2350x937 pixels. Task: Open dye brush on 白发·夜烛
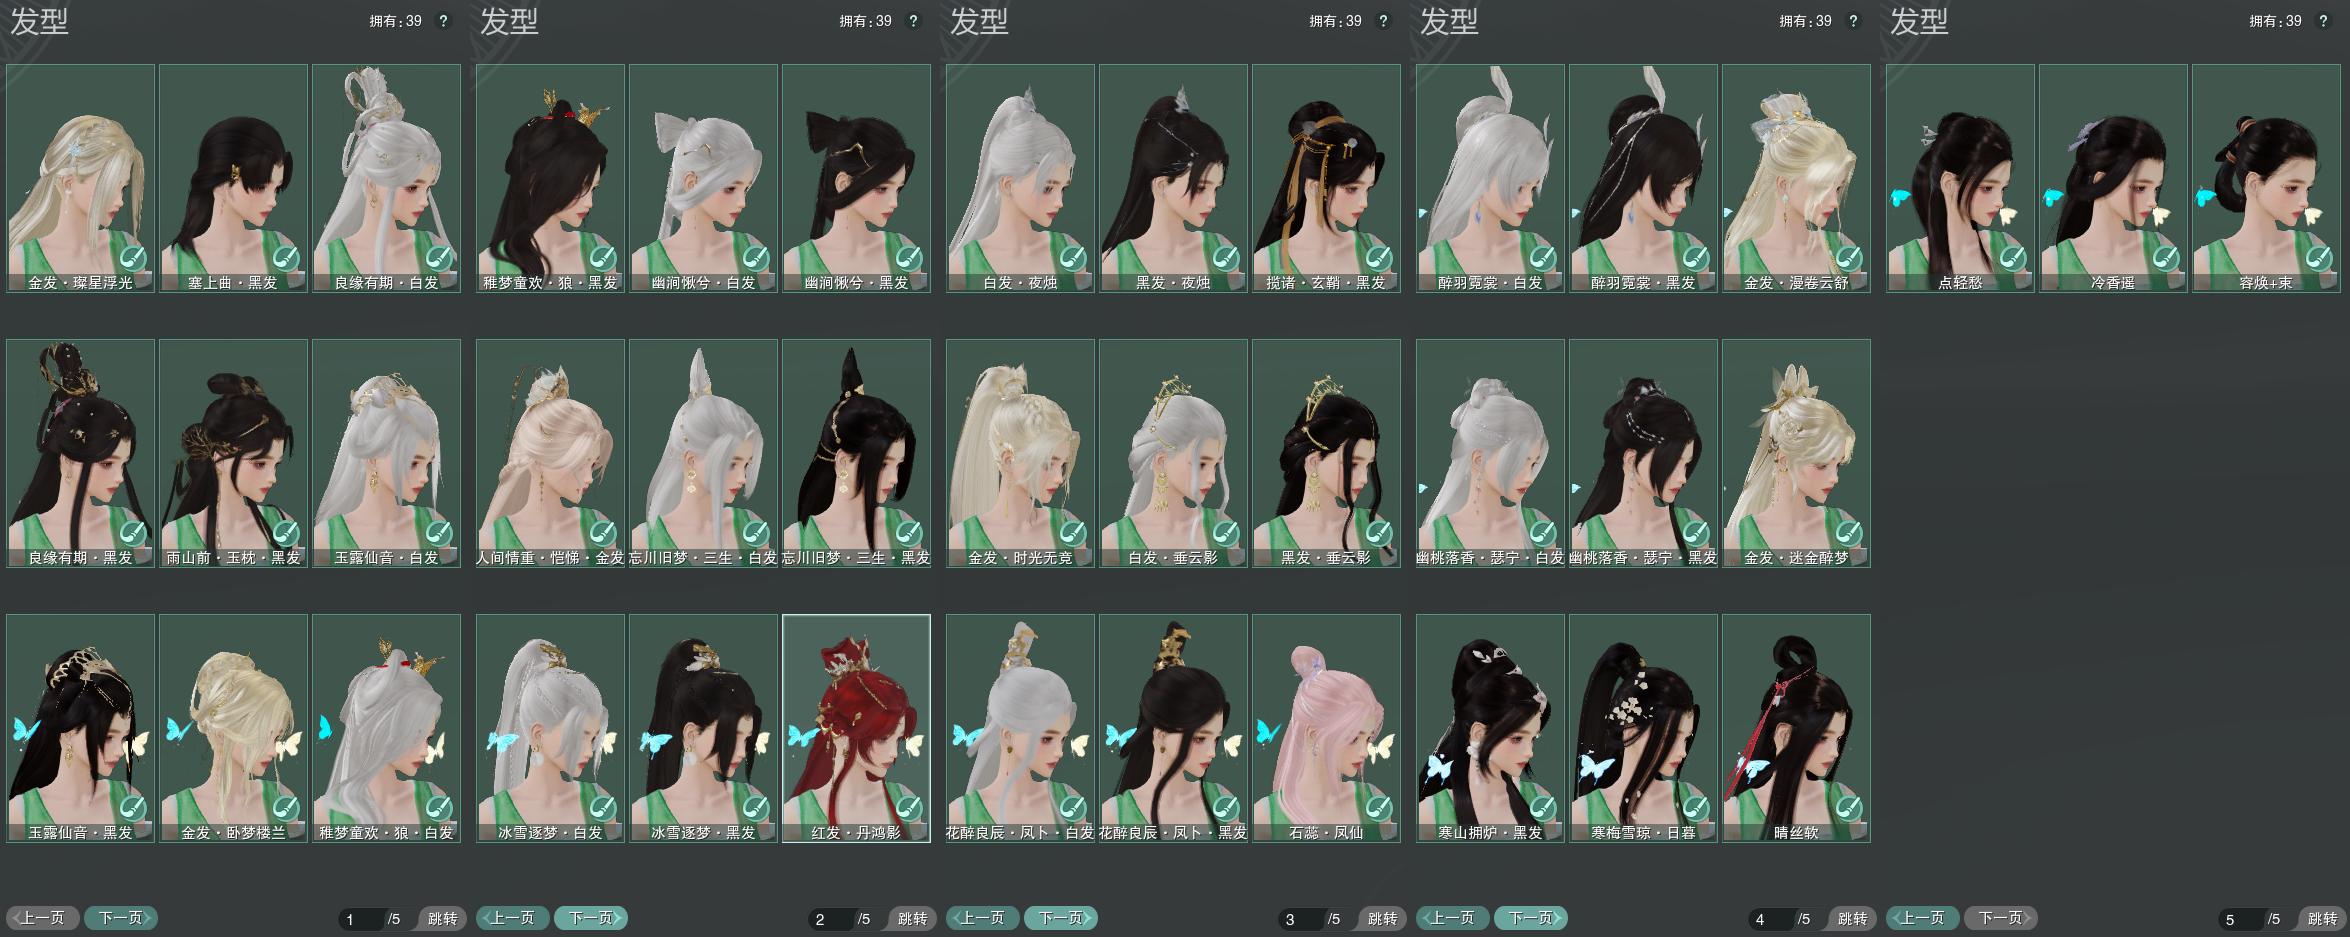pyautogui.click(x=1073, y=259)
